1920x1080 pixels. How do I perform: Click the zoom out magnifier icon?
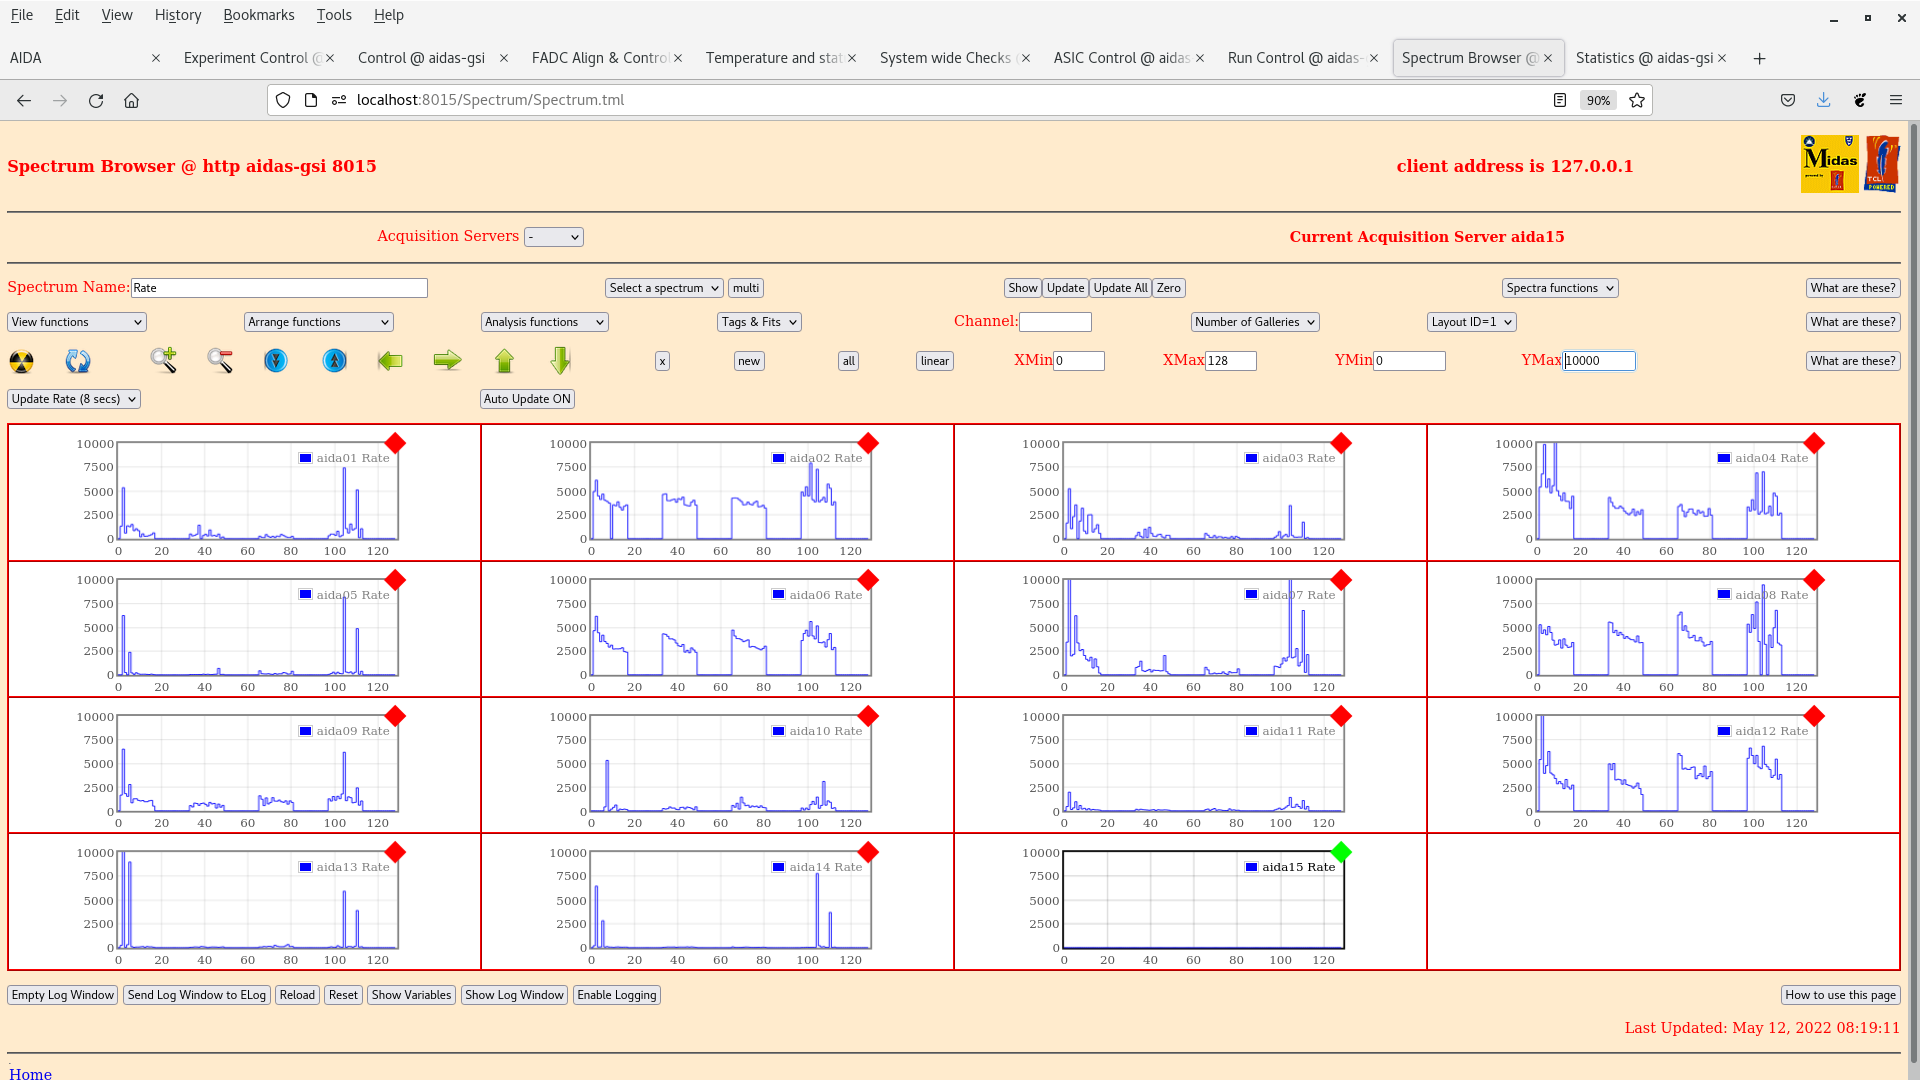220,360
